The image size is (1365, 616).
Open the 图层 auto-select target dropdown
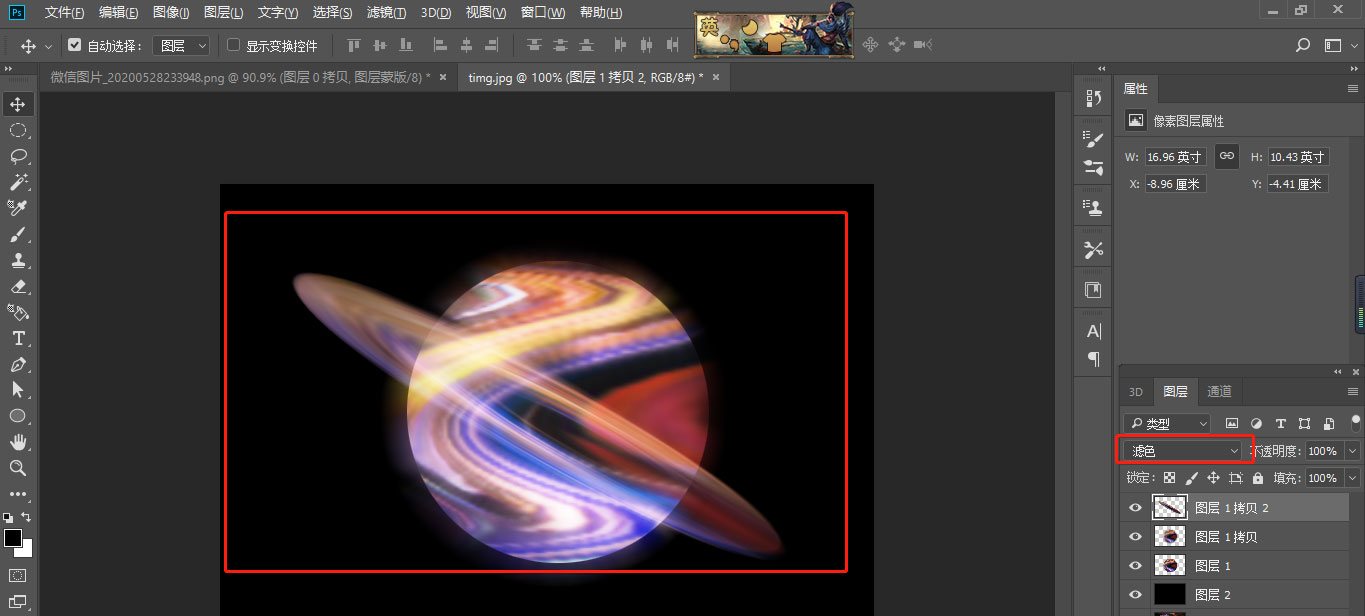(x=181, y=45)
